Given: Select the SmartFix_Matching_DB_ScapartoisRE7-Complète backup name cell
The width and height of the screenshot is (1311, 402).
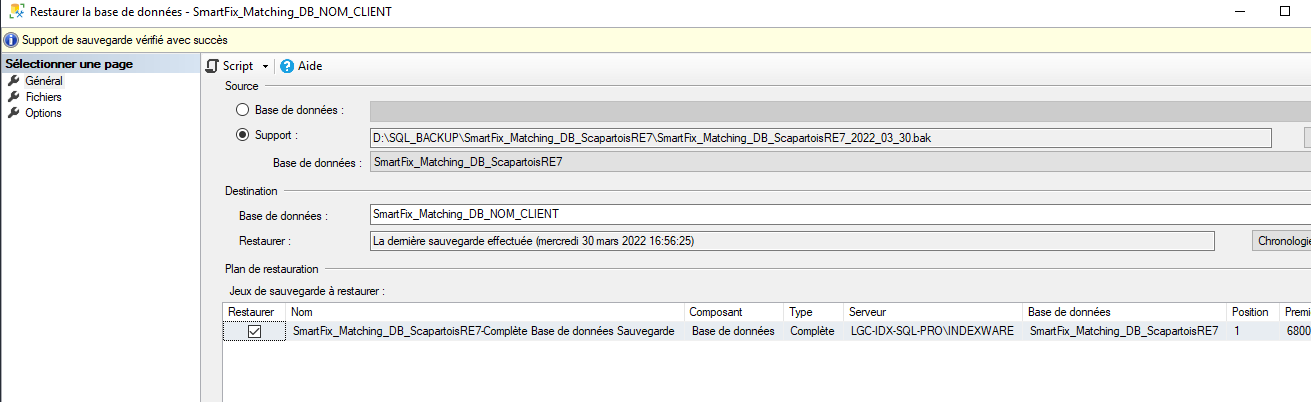Looking at the screenshot, I should point(483,331).
